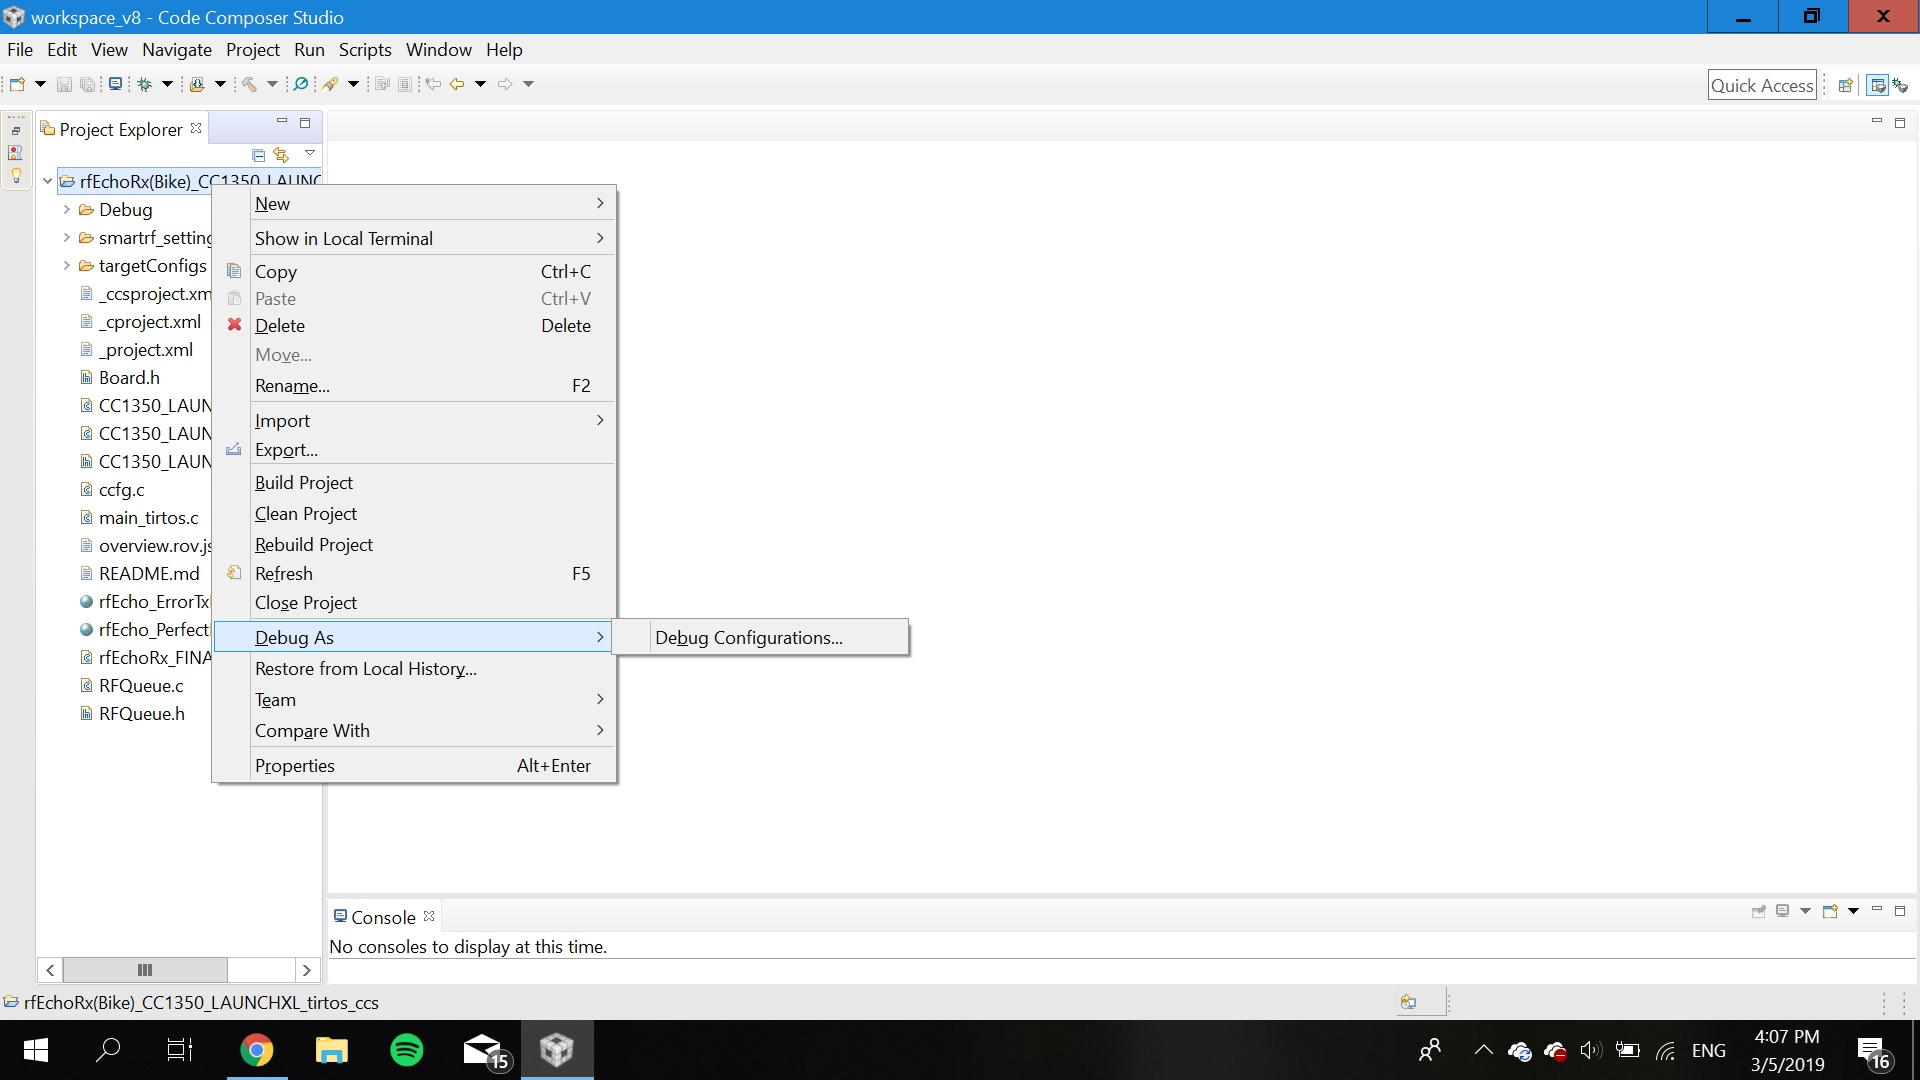Click the yellow Back arrow navigation icon
Viewport: 1920px width, 1080px height.
click(457, 84)
